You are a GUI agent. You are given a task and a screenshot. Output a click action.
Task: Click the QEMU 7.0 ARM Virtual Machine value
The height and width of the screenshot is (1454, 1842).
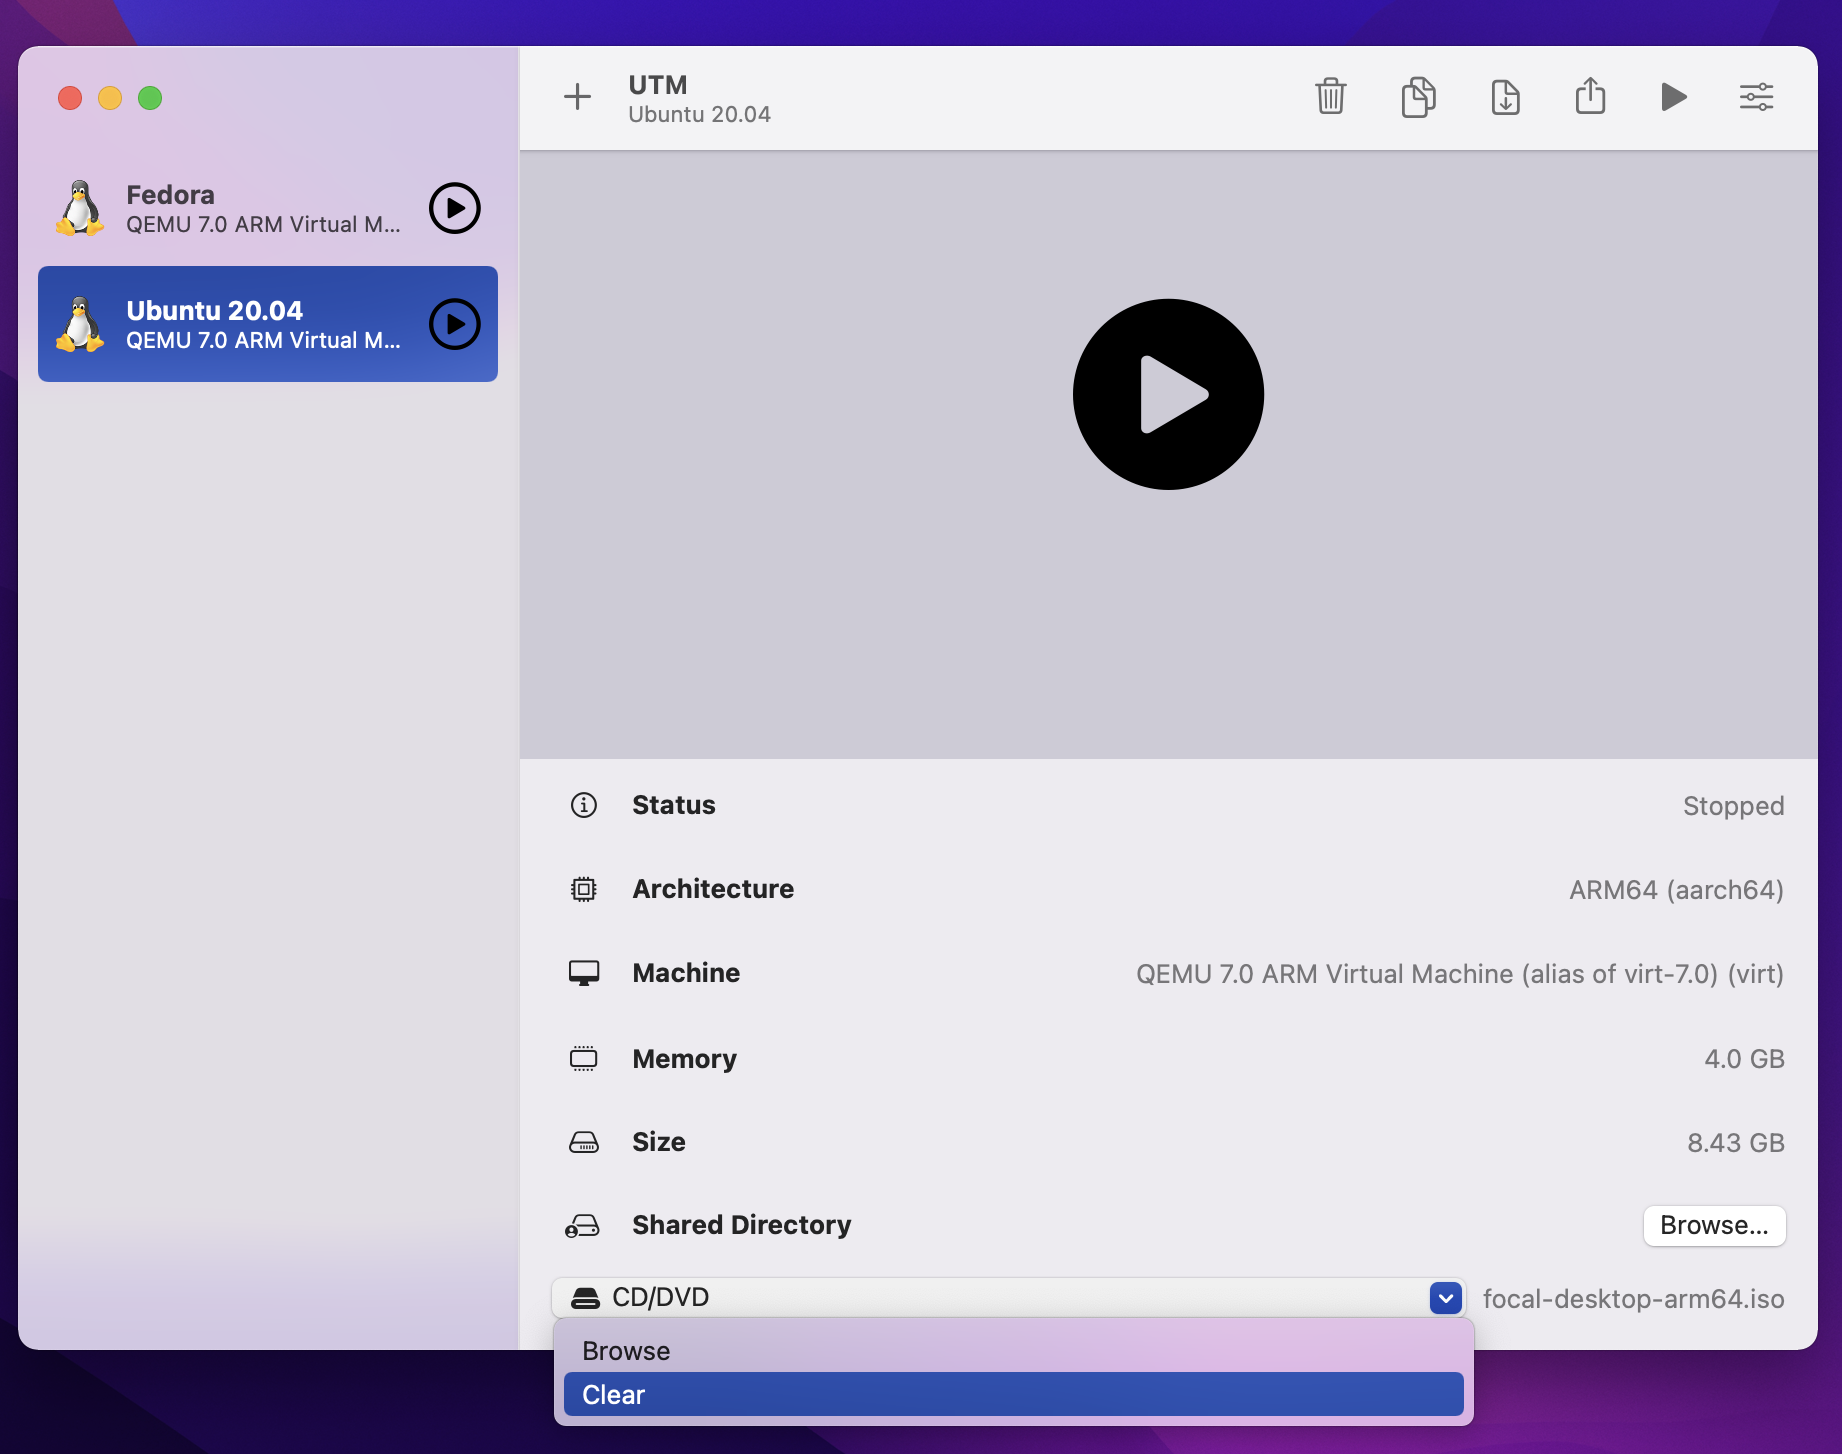1460,974
